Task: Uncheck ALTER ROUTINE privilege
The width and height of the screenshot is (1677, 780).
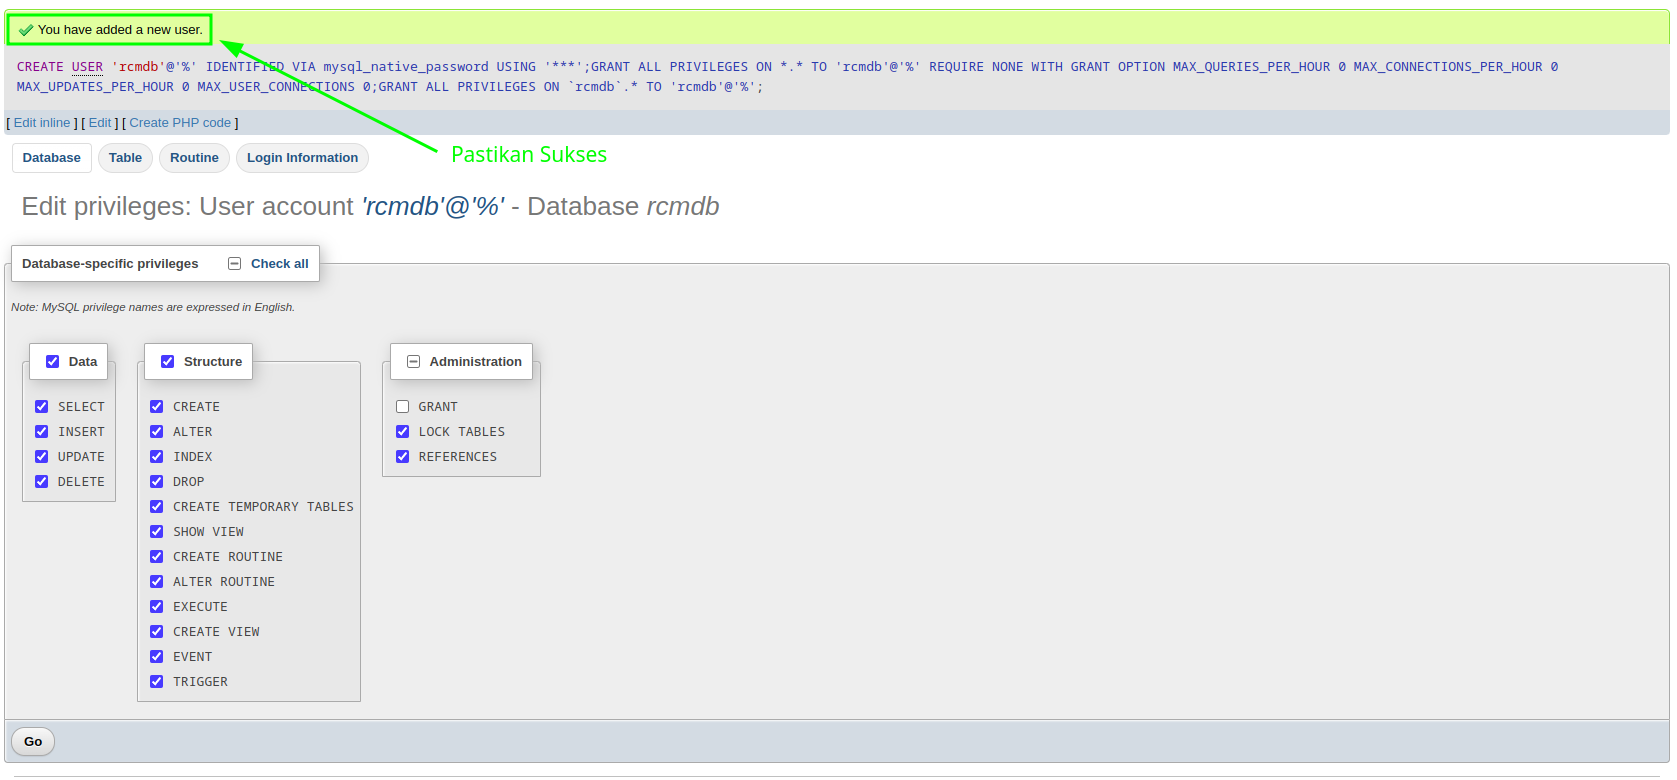Action: (157, 582)
